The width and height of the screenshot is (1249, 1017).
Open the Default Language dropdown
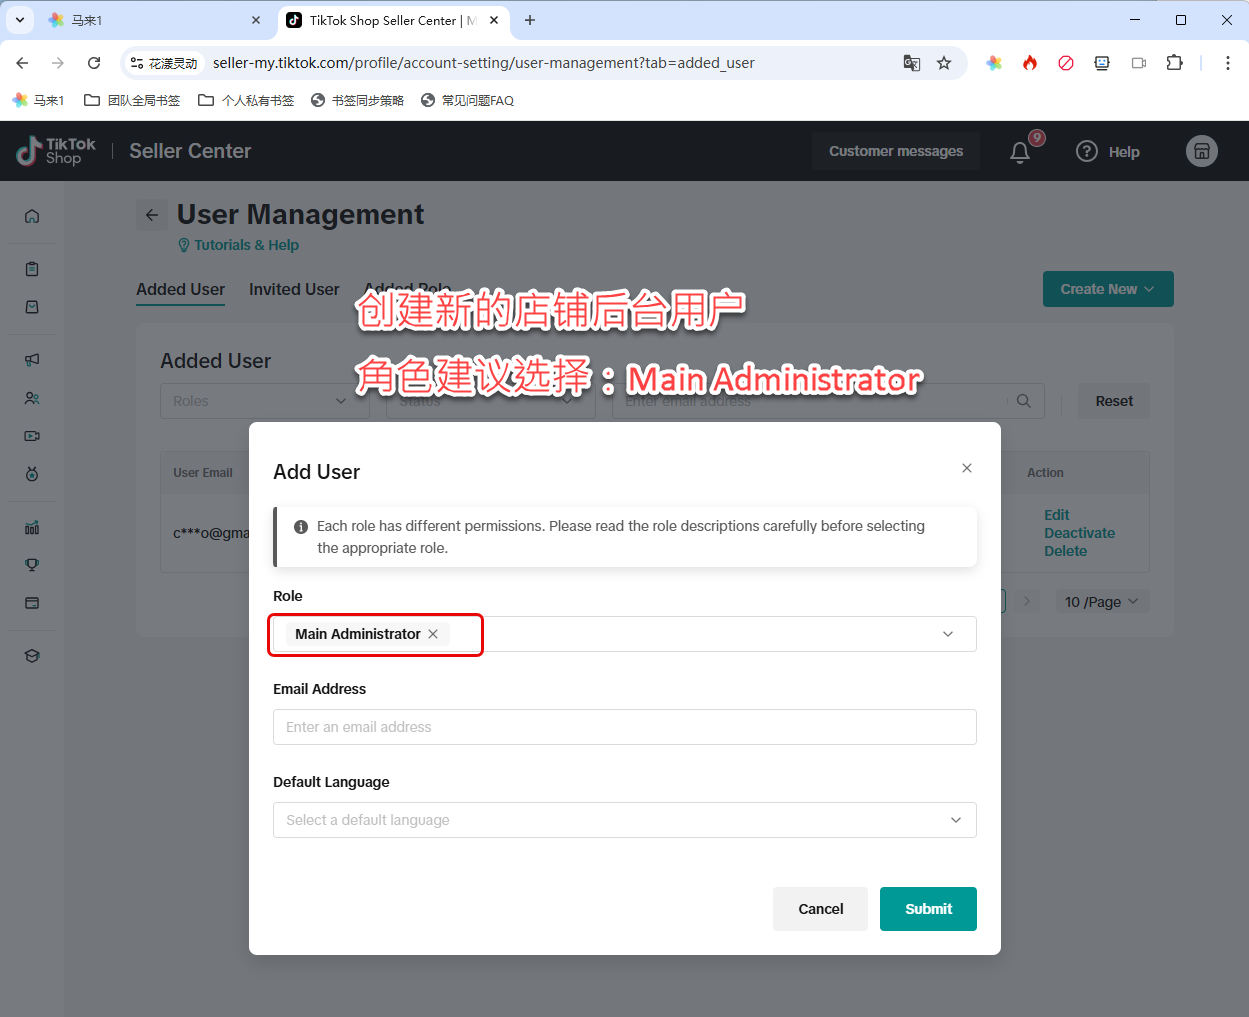point(624,820)
